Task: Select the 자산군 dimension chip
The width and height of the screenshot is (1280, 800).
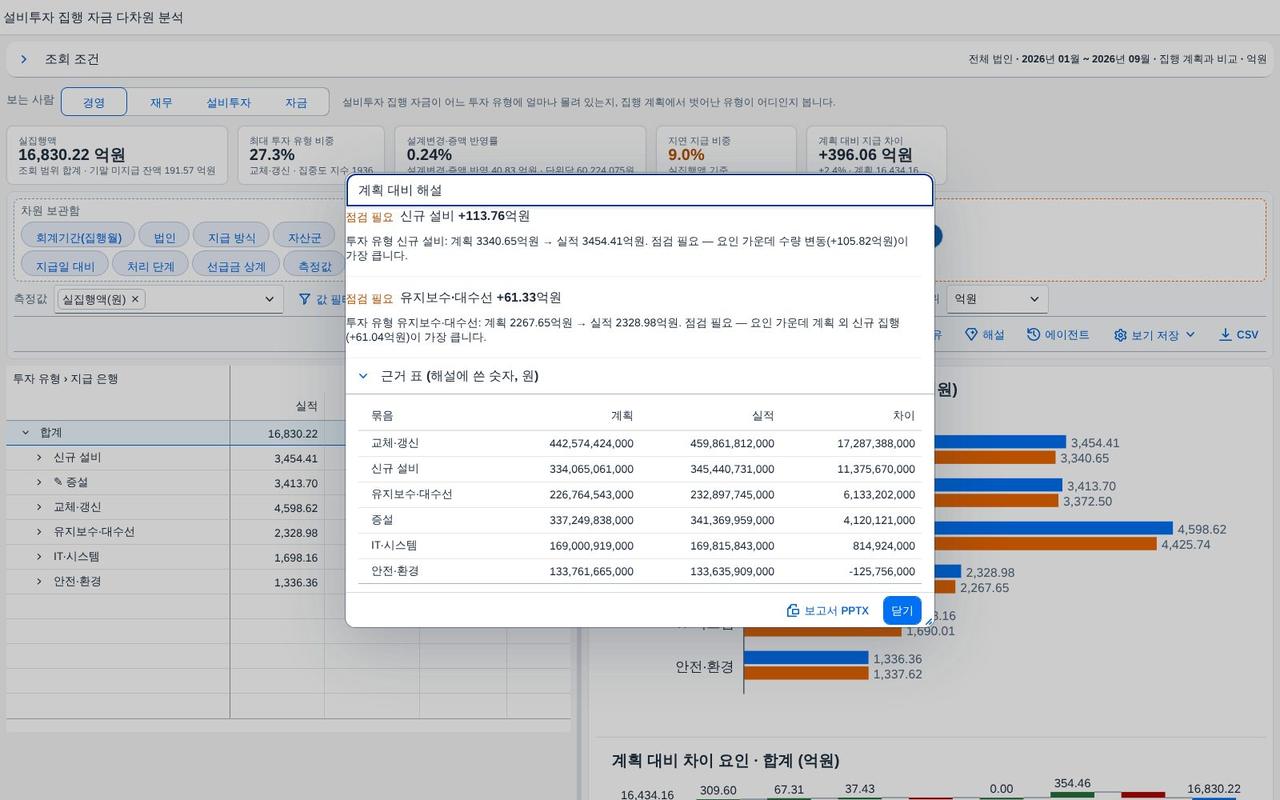Action: [305, 237]
